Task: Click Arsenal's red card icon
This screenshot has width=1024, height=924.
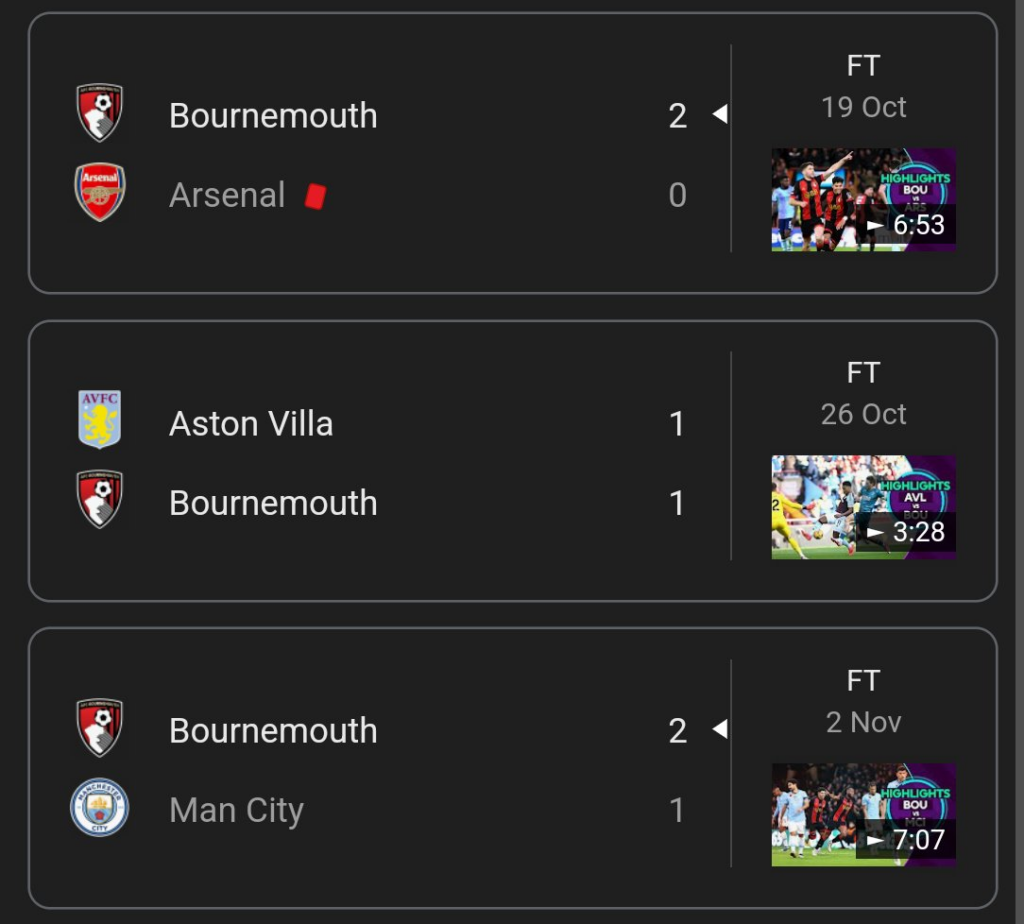Action: 316,195
